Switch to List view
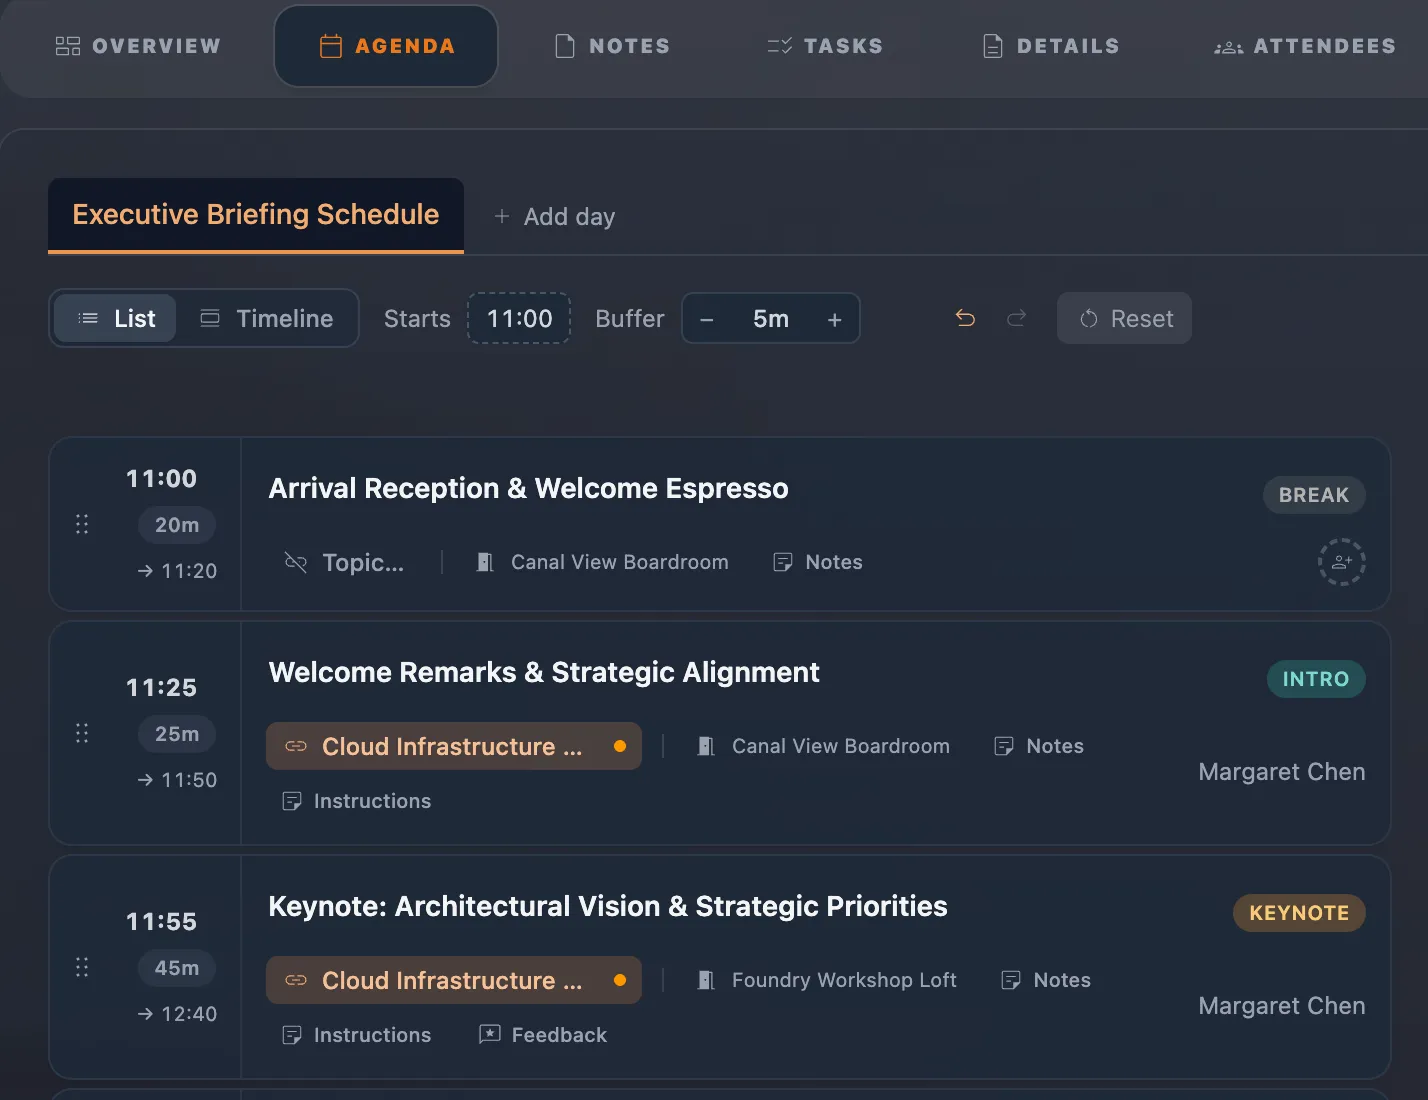 coord(116,319)
